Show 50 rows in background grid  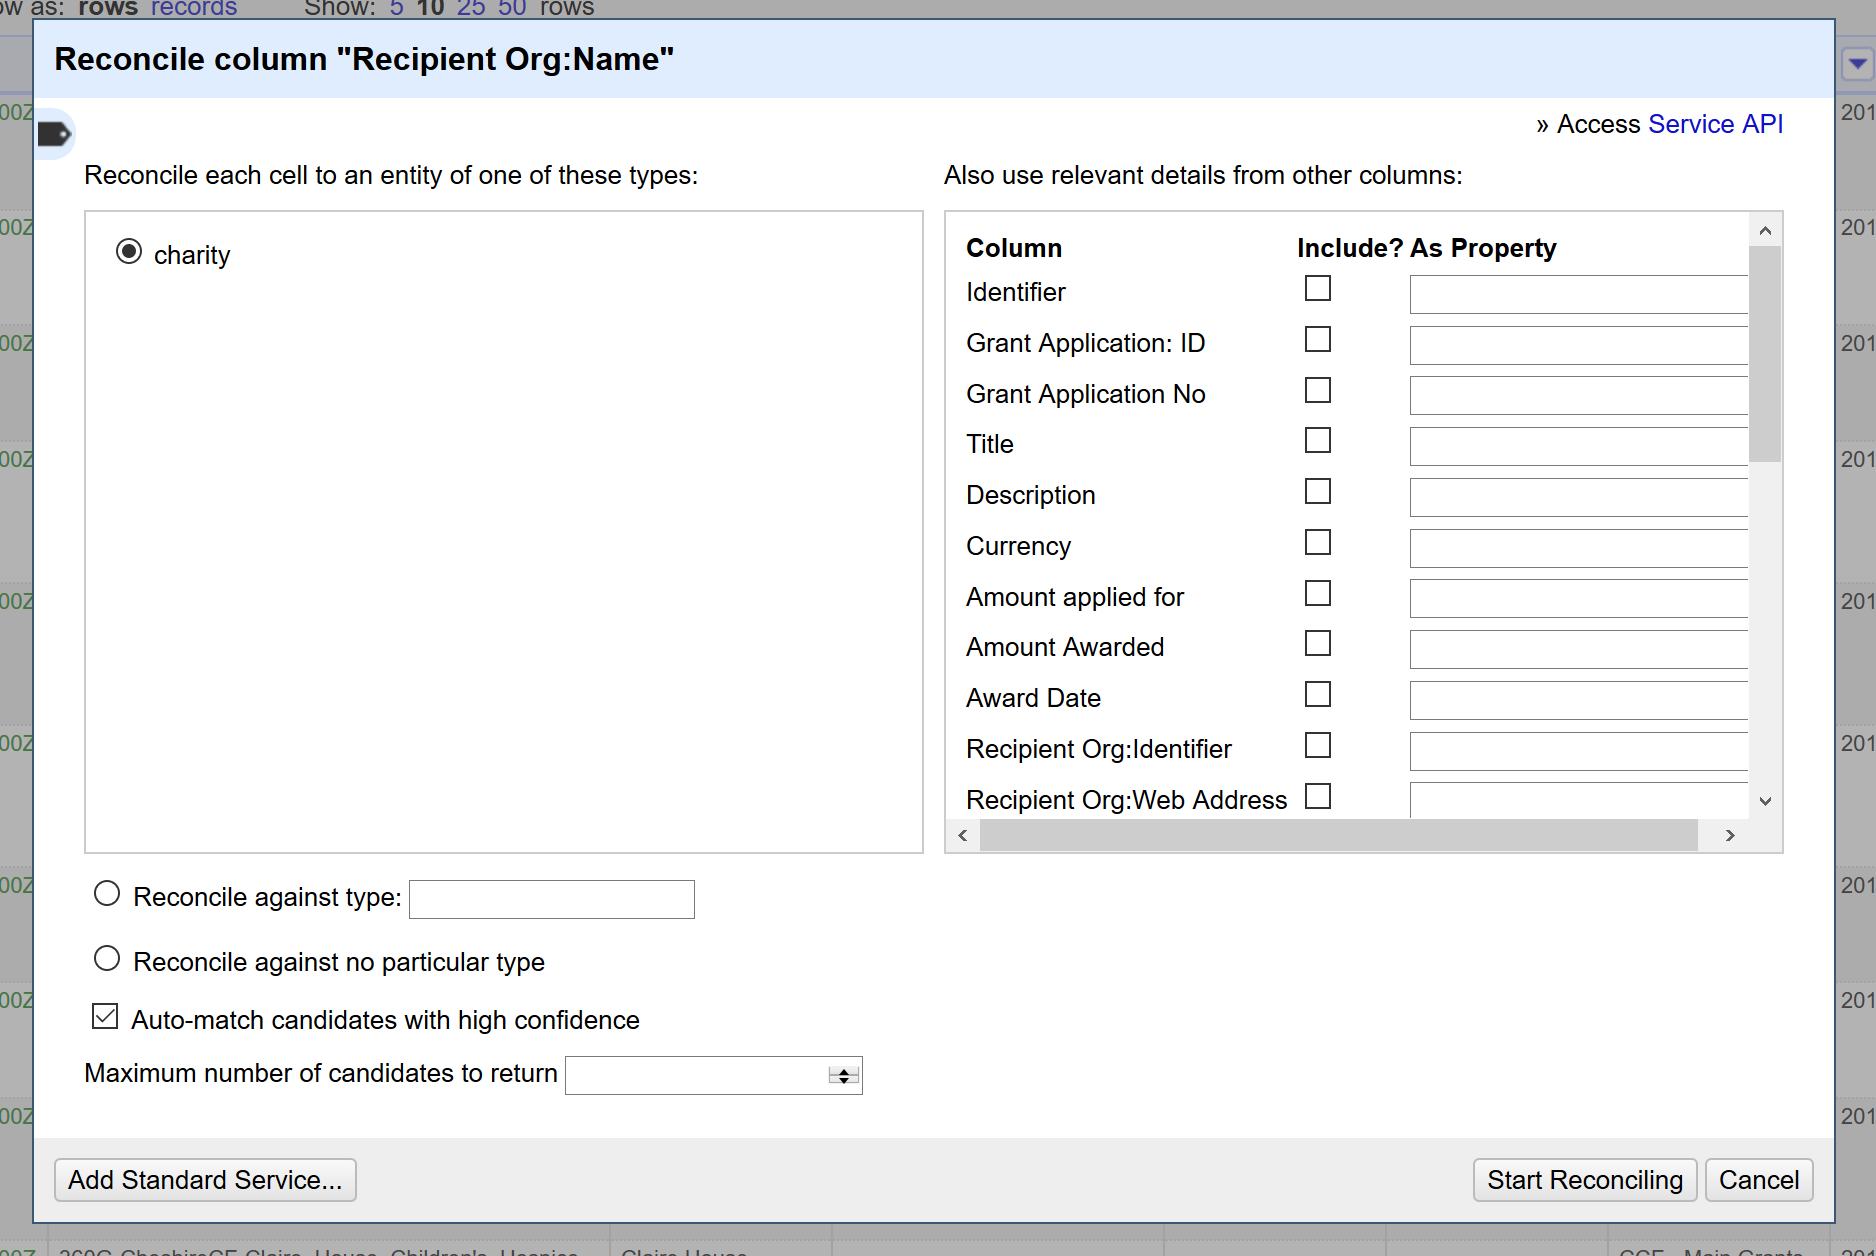(x=512, y=8)
